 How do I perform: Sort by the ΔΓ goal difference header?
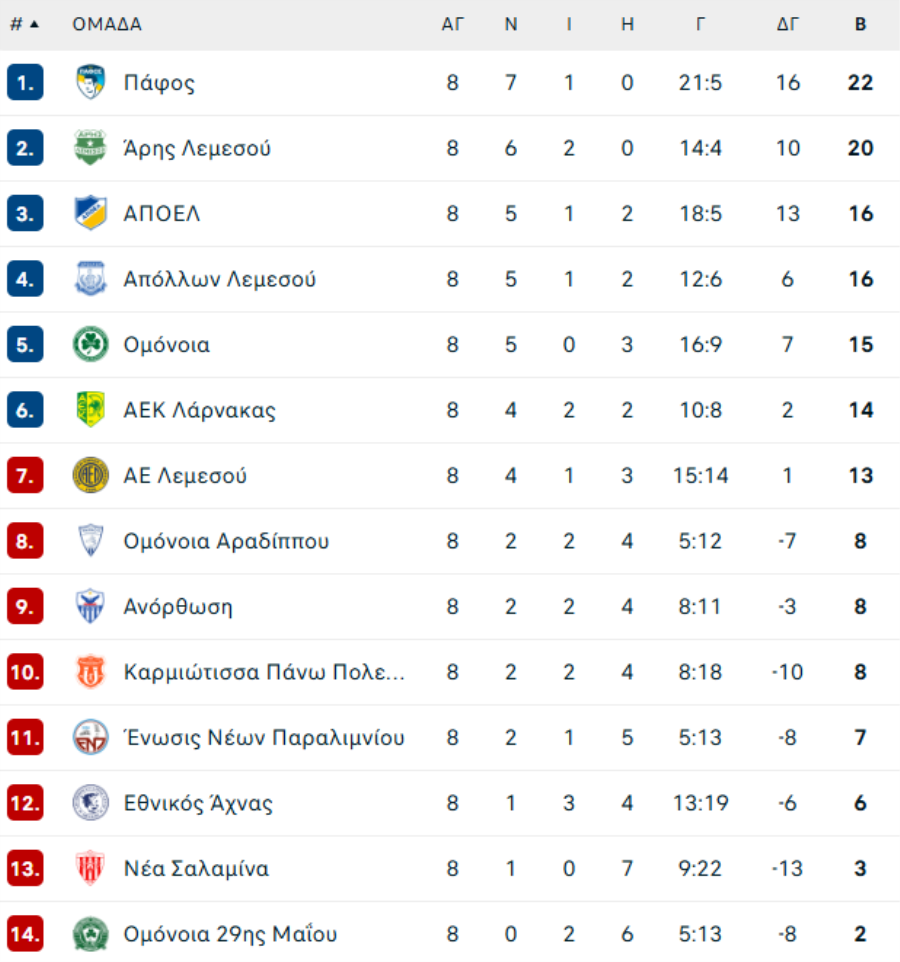pyautogui.click(x=787, y=25)
